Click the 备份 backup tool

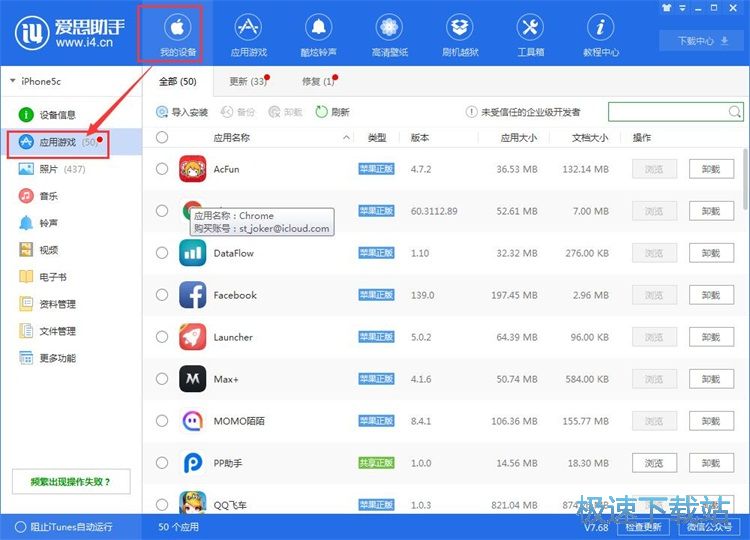(x=238, y=112)
